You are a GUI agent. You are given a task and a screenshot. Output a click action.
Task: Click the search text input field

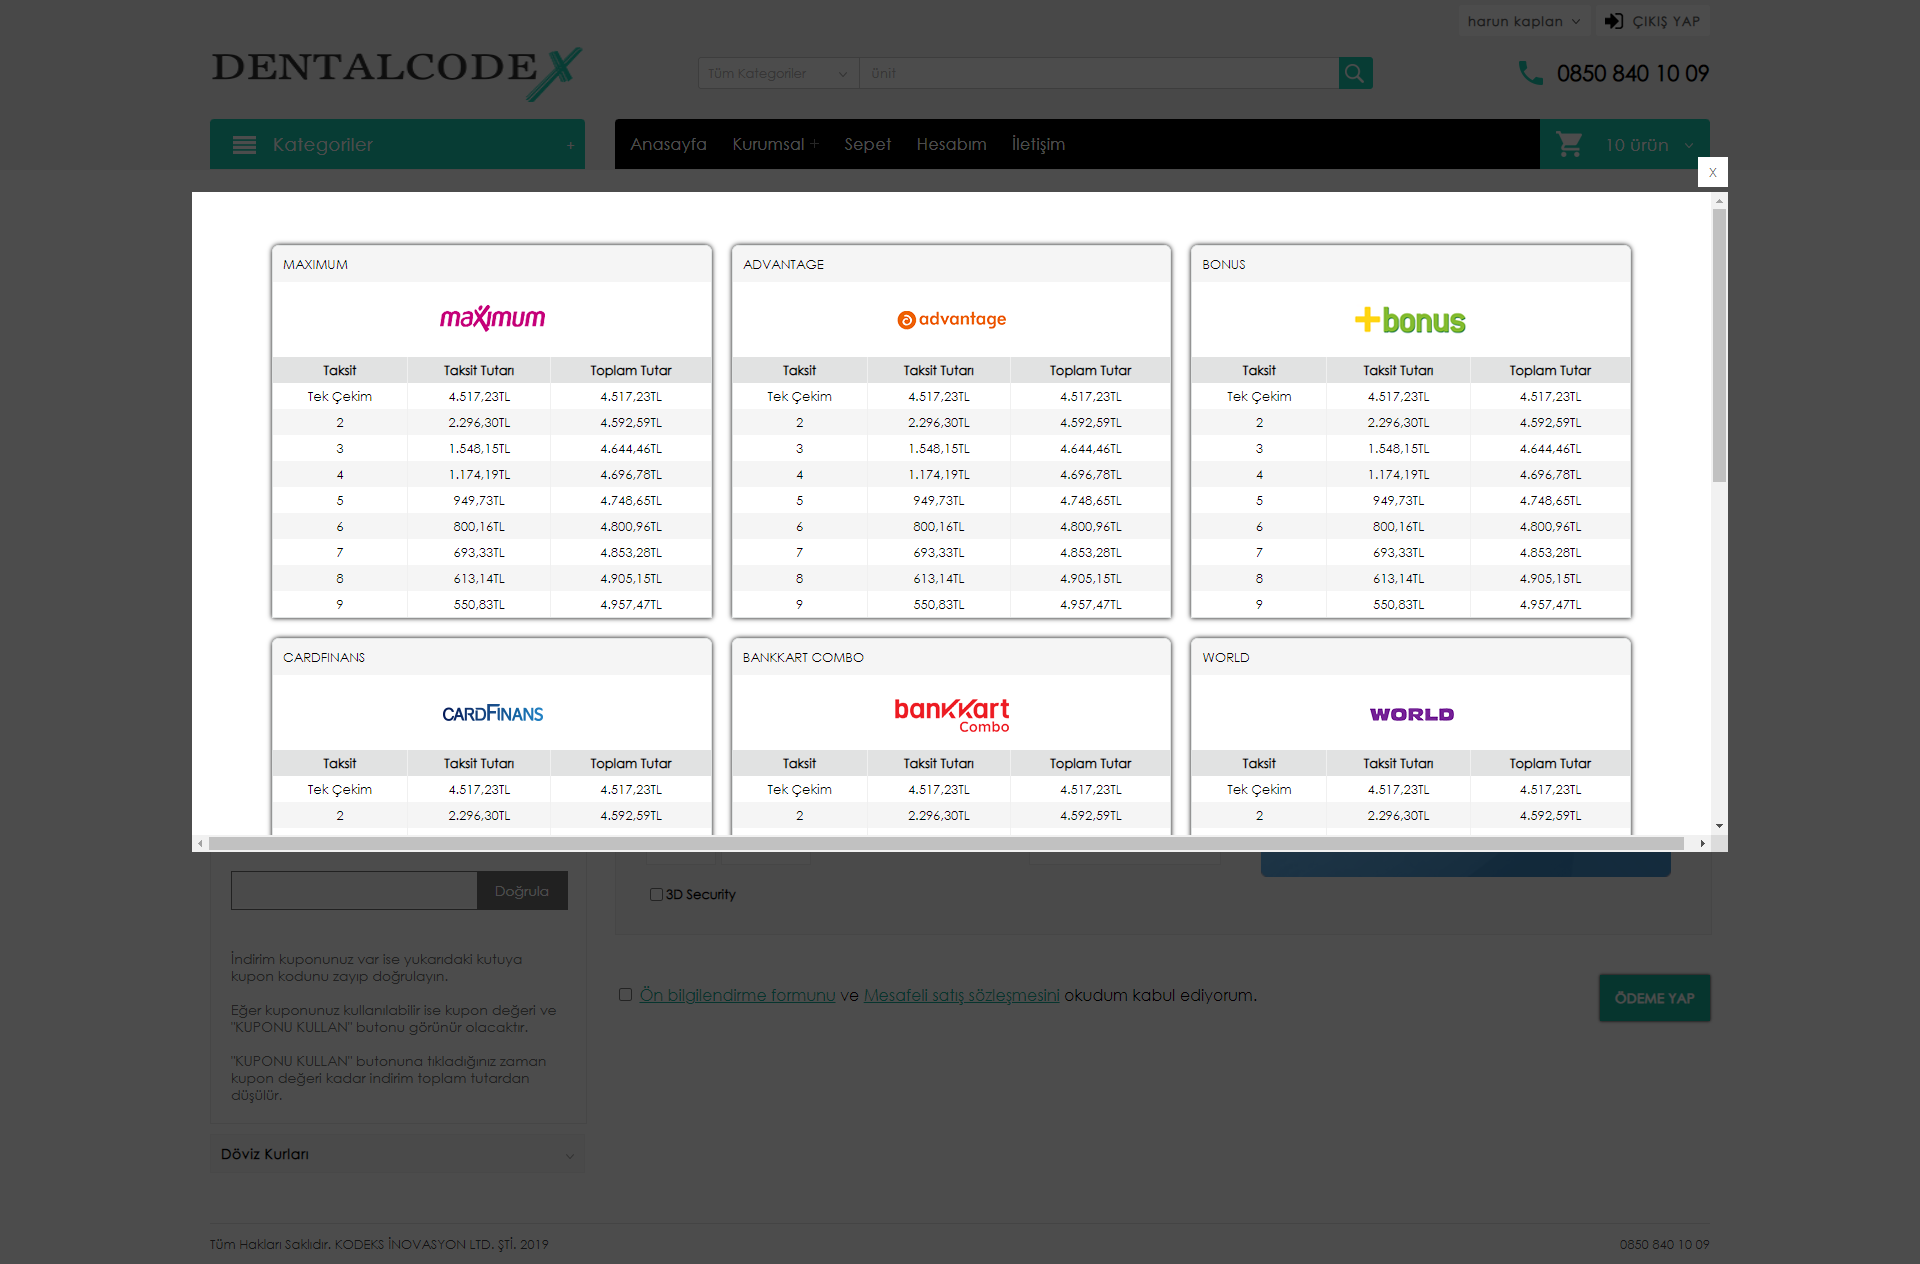(x=1099, y=73)
